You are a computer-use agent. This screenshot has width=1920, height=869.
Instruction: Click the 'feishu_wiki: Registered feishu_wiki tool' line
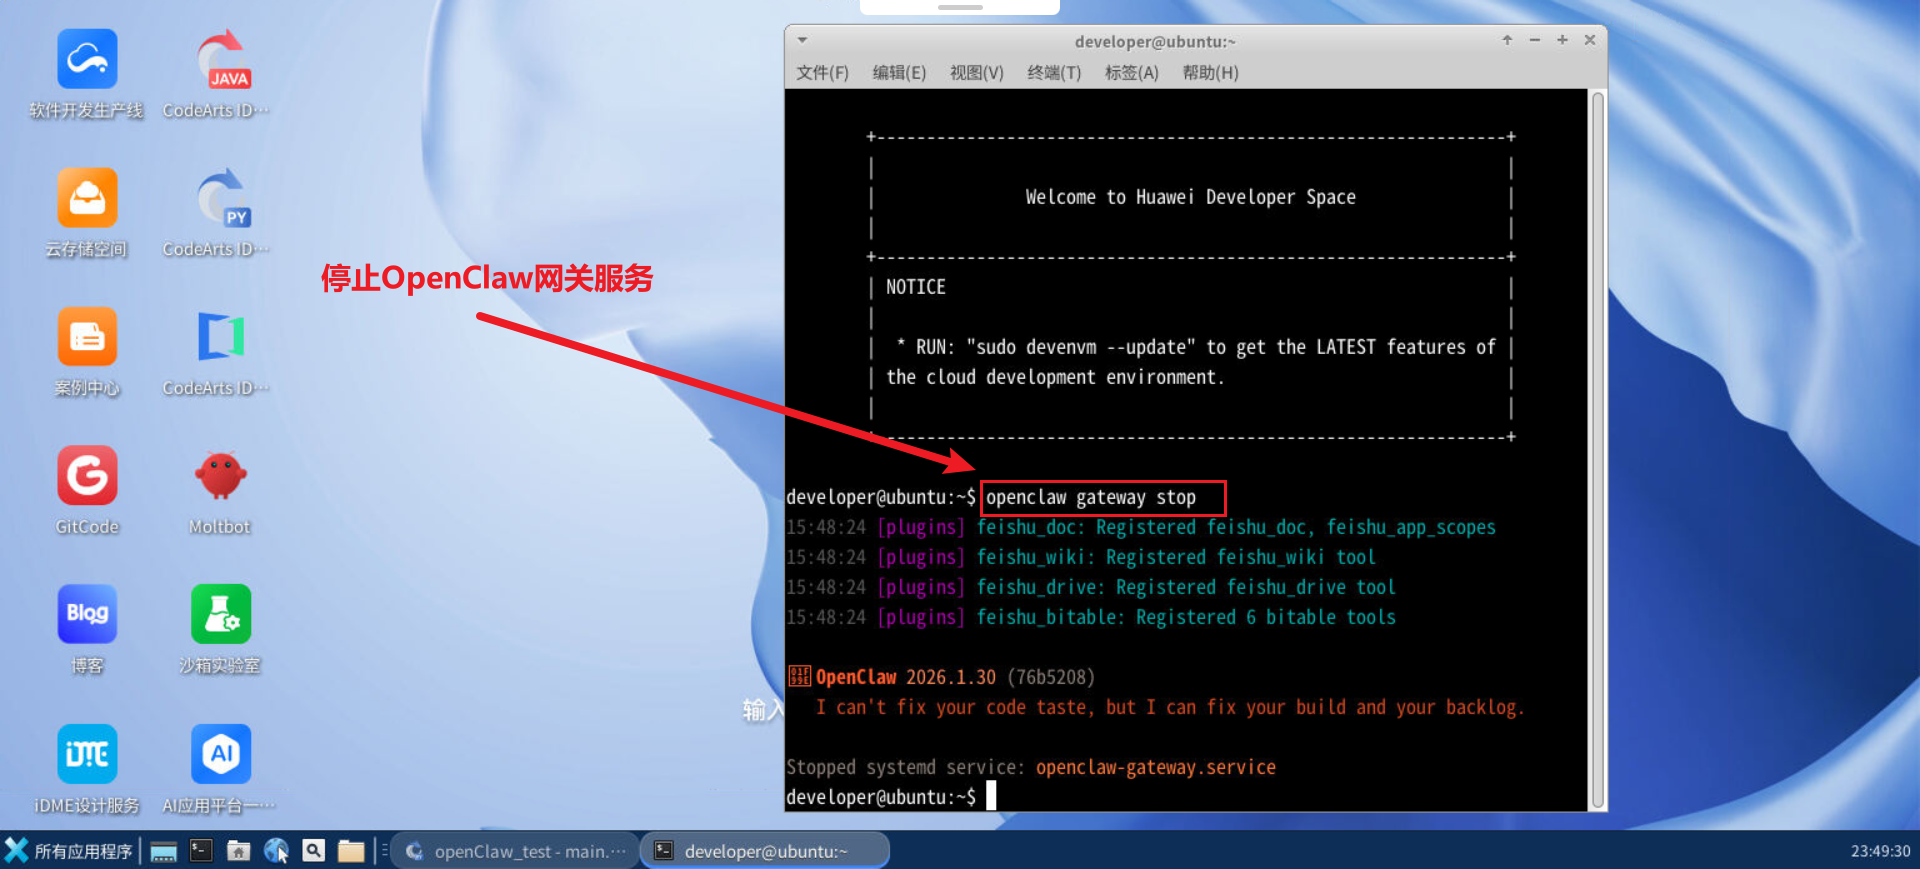point(1176,557)
